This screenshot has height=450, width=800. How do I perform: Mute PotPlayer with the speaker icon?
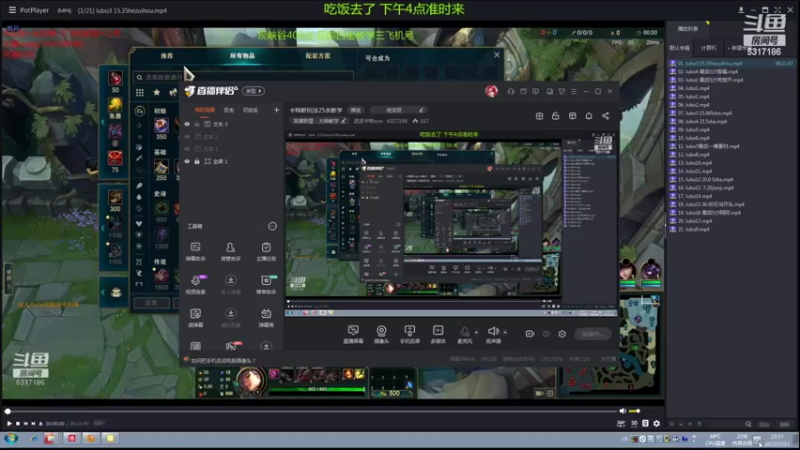coord(622,411)
